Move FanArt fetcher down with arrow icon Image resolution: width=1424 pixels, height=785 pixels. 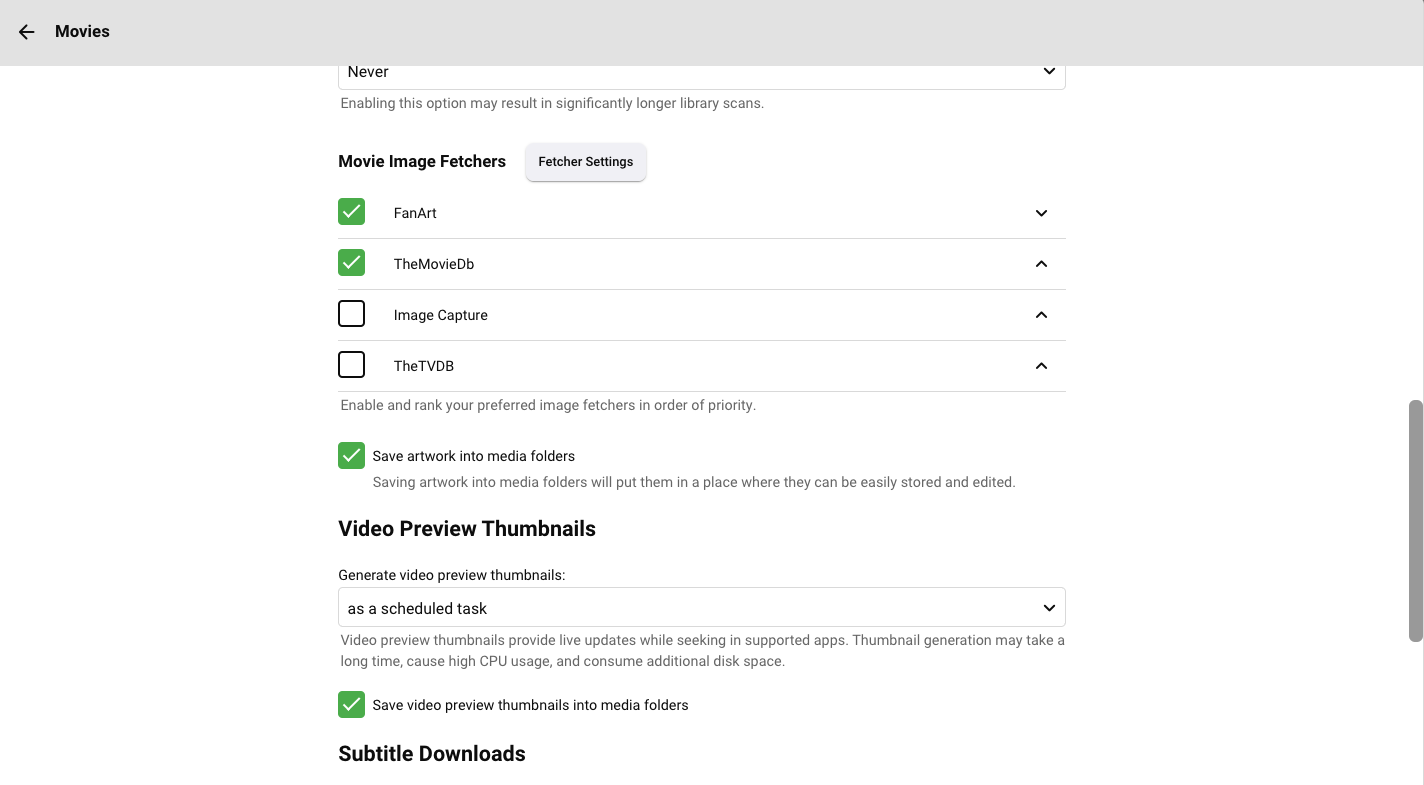click(1041, 213)
